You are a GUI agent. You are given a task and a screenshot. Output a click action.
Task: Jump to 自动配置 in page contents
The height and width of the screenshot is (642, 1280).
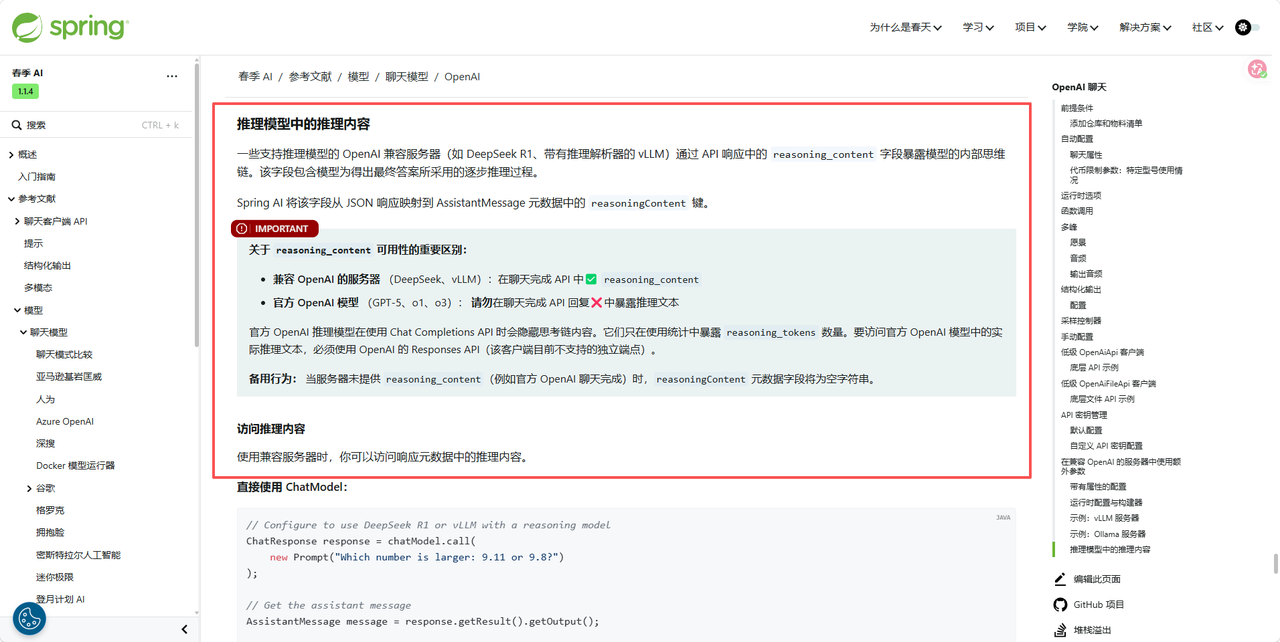pyautogui.click(x=1077, y=139)
